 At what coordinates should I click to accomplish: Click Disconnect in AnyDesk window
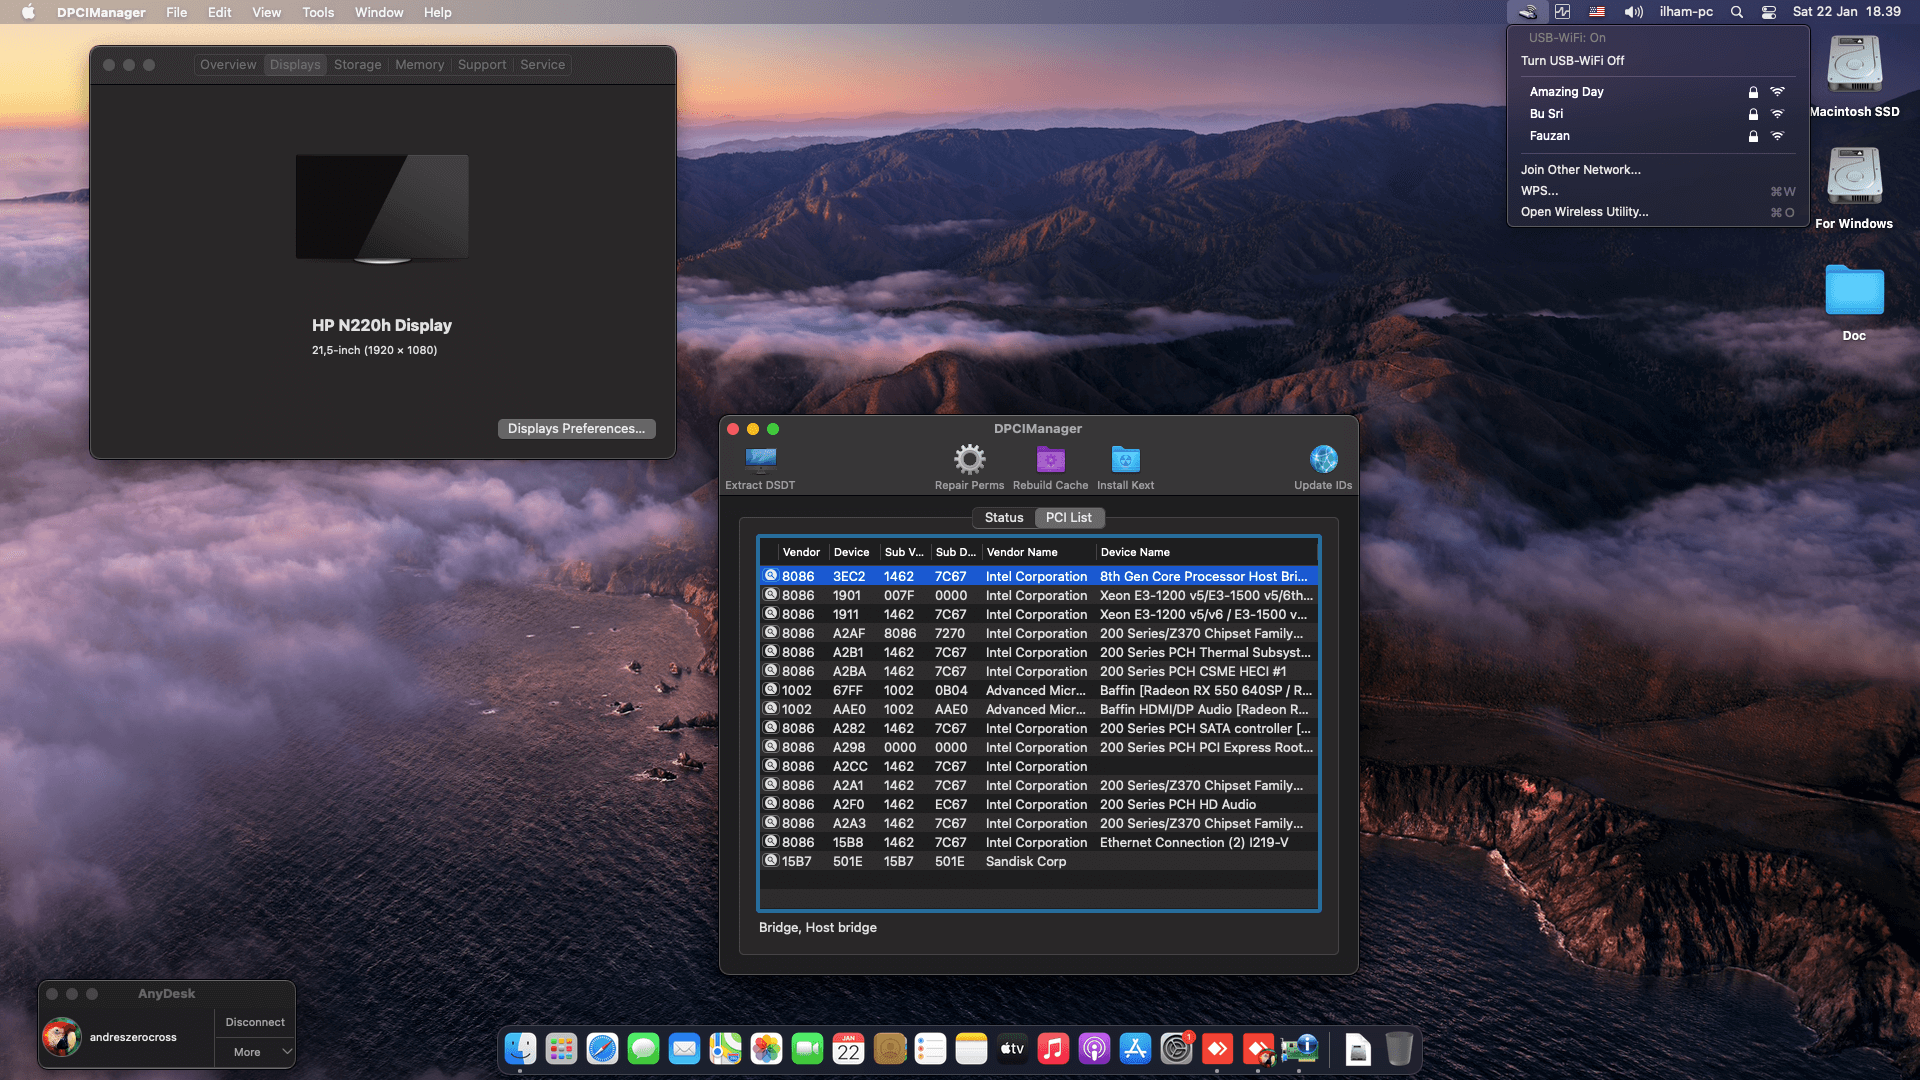255,1022
